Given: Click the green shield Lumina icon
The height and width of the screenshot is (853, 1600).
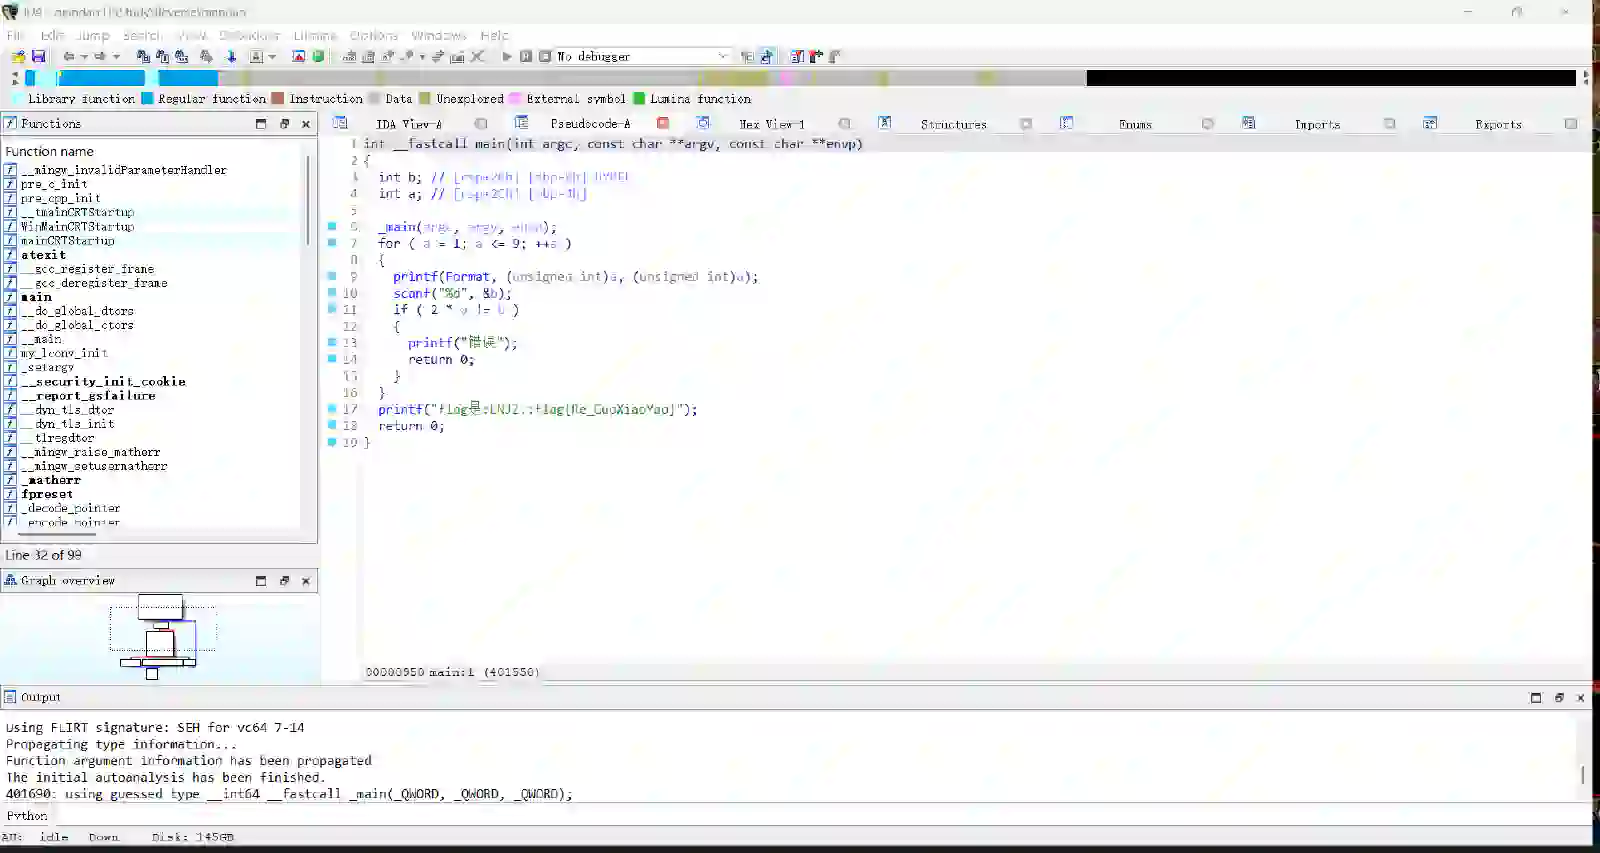Looking at the screenshot, I should point(318,57).
